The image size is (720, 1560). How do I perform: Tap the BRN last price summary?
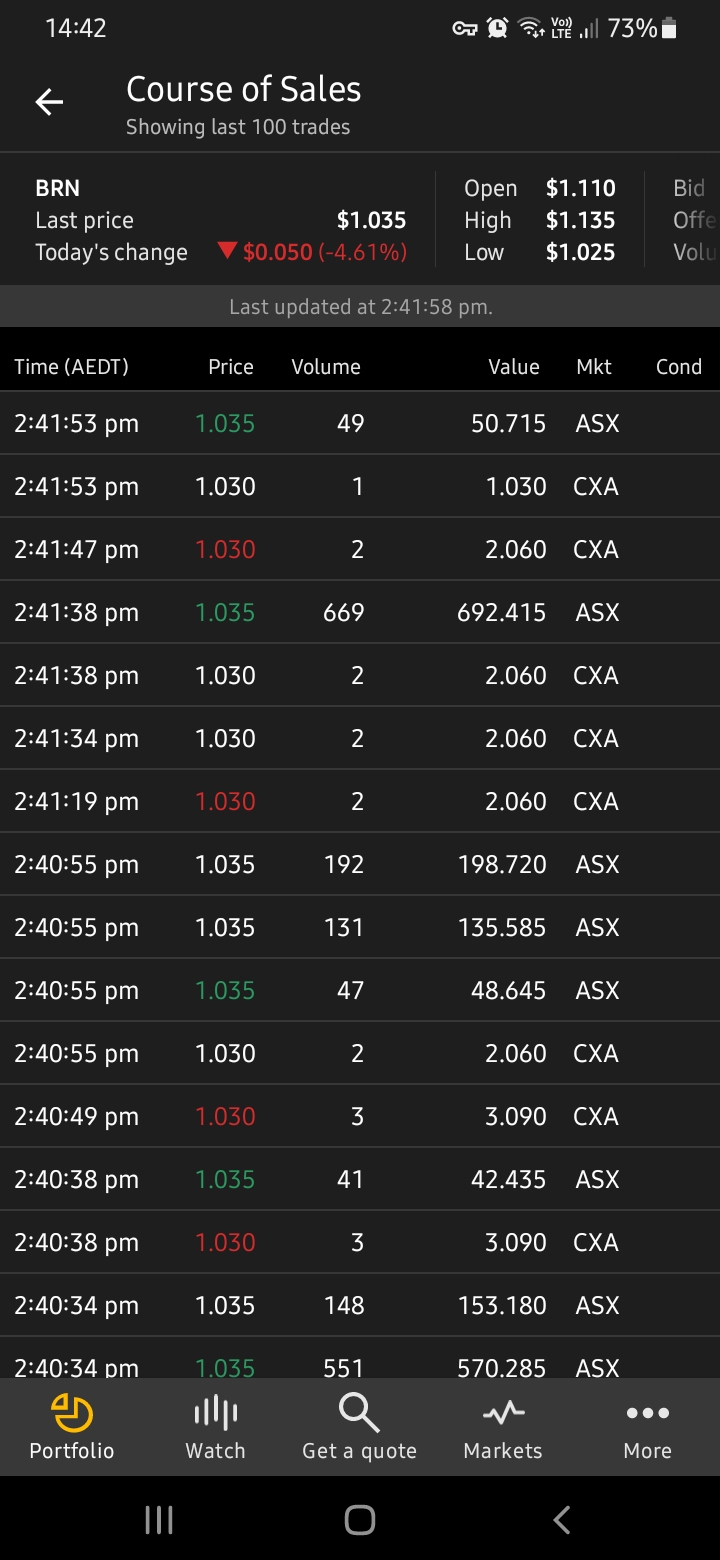point(220,220)
